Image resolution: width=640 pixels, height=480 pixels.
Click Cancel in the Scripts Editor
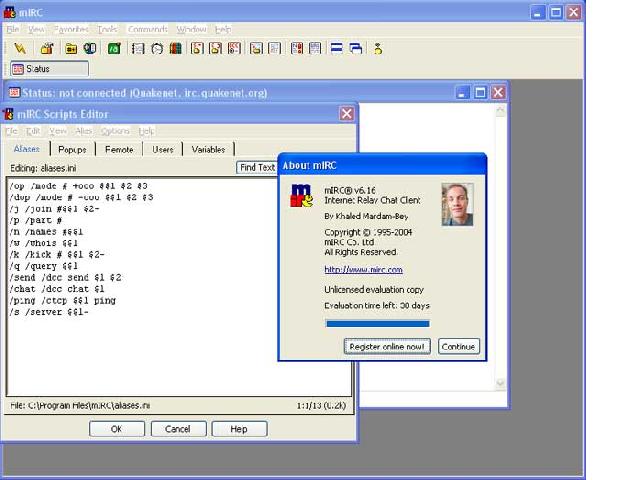coord(178,429)
